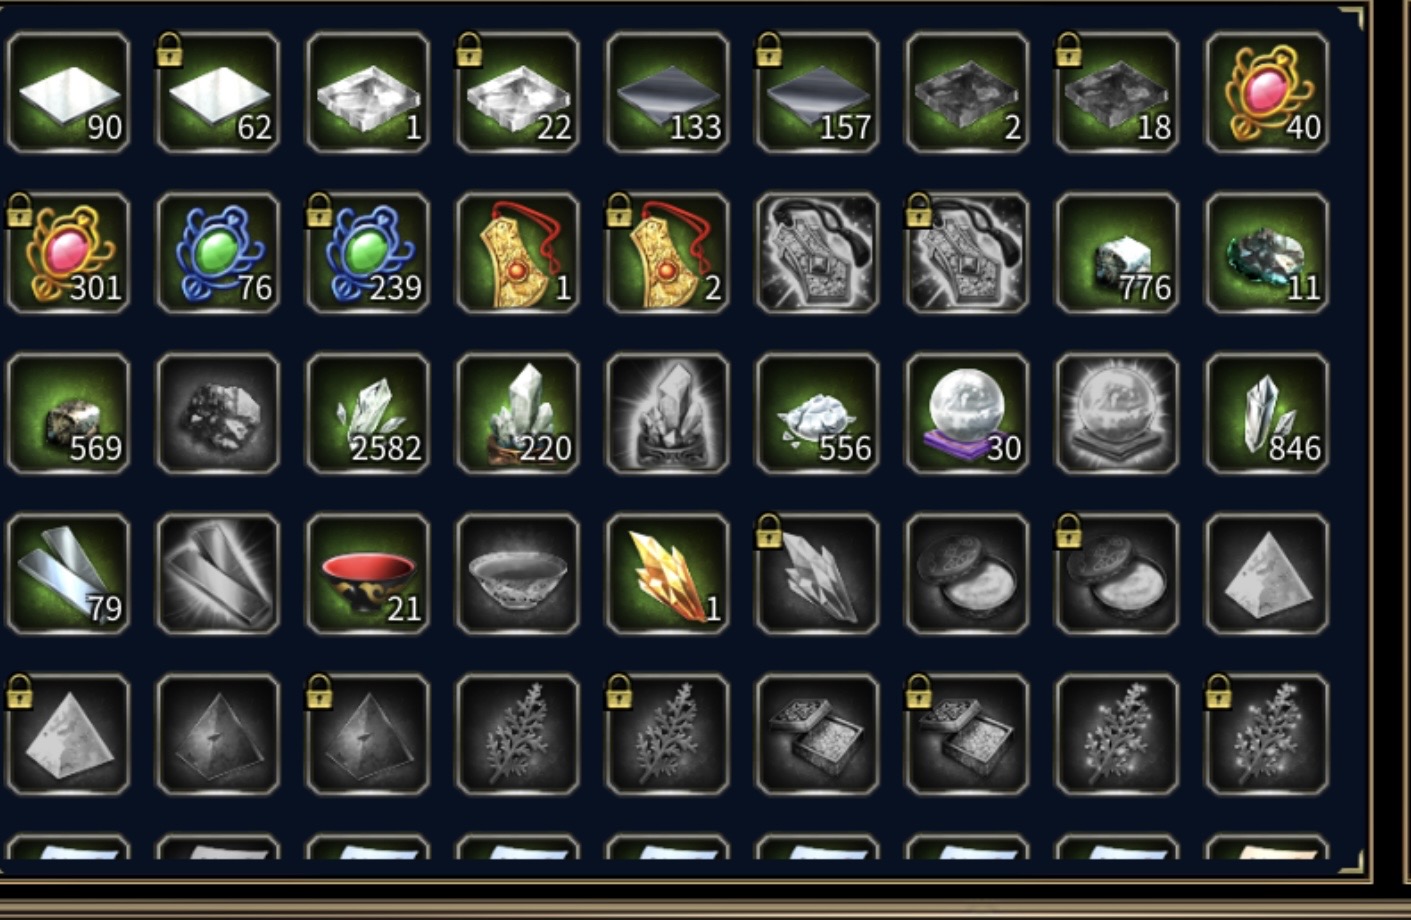Viewport: 1411px width, 920px height.
Task: Pick the crystal ball on purple base (30)
Action: tap(967, 413)
